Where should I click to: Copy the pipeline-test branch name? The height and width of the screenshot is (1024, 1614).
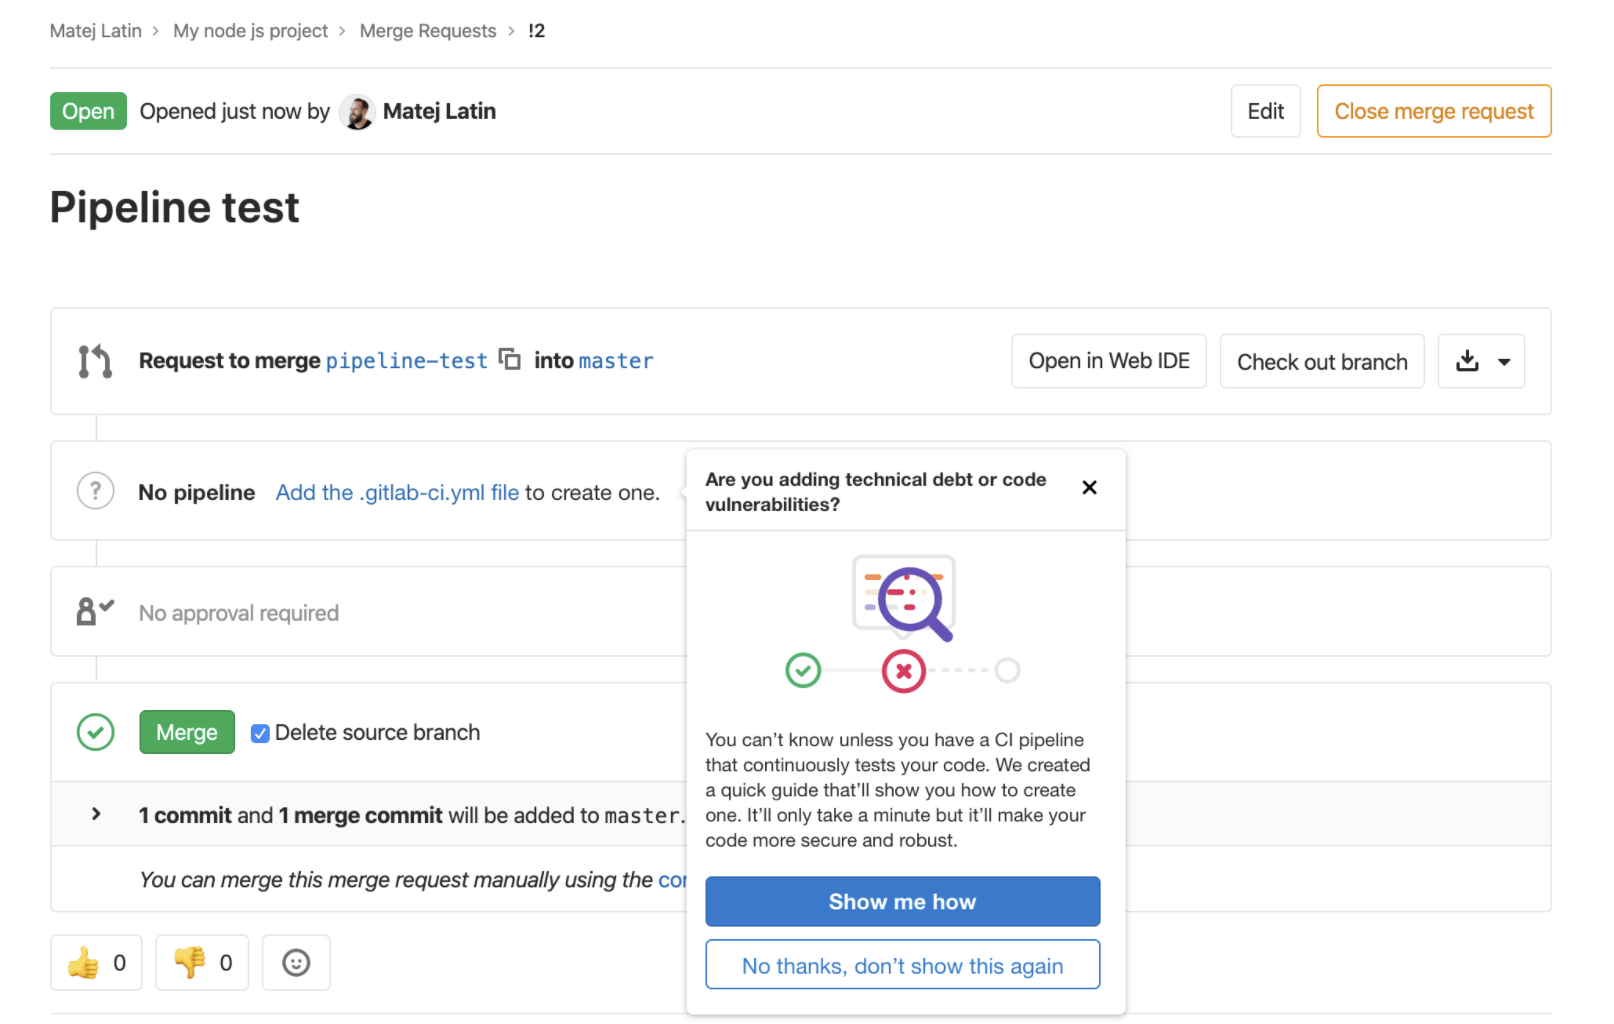[510, 359]
